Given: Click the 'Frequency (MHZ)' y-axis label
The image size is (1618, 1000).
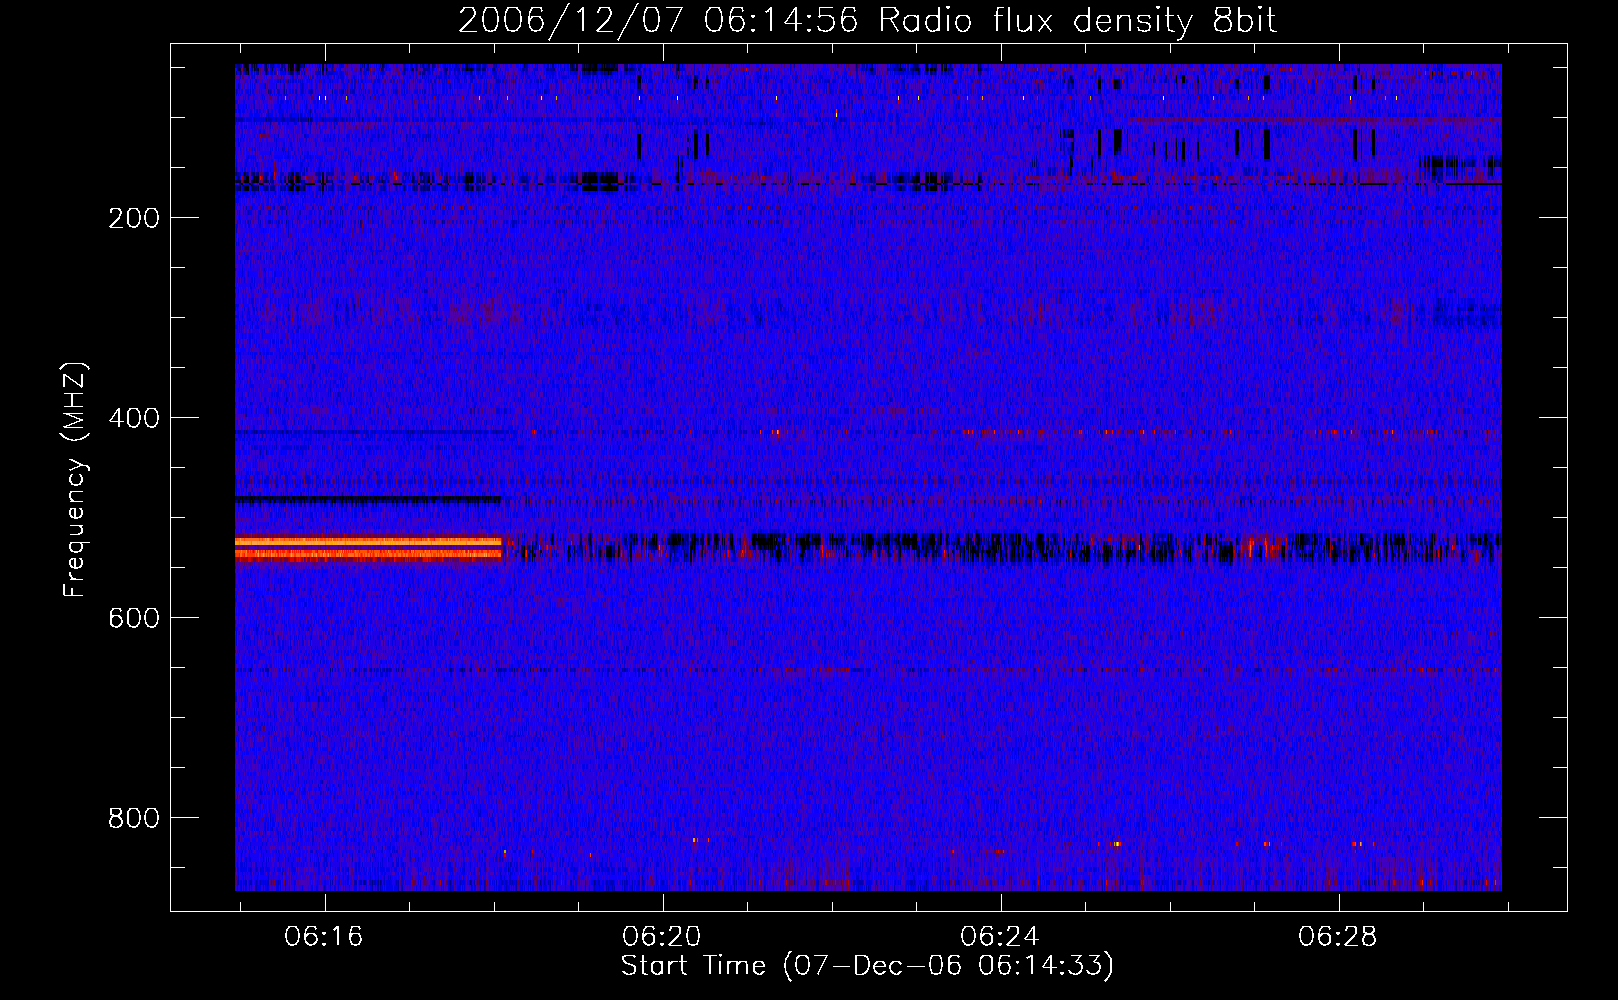Looking at the screenshot, I should [75, 480].
